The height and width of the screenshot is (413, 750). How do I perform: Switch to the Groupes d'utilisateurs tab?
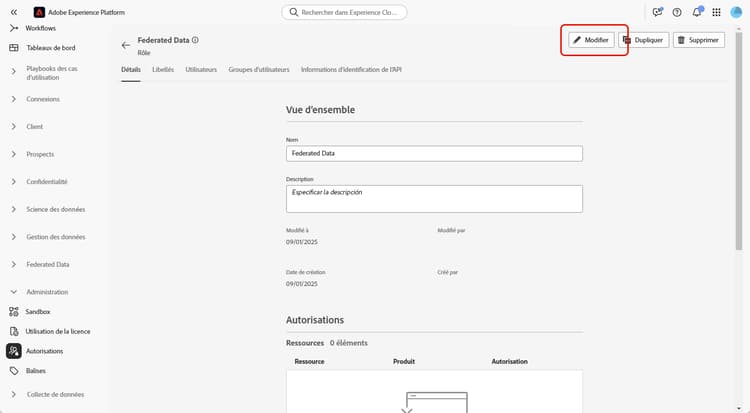(259, 69)
